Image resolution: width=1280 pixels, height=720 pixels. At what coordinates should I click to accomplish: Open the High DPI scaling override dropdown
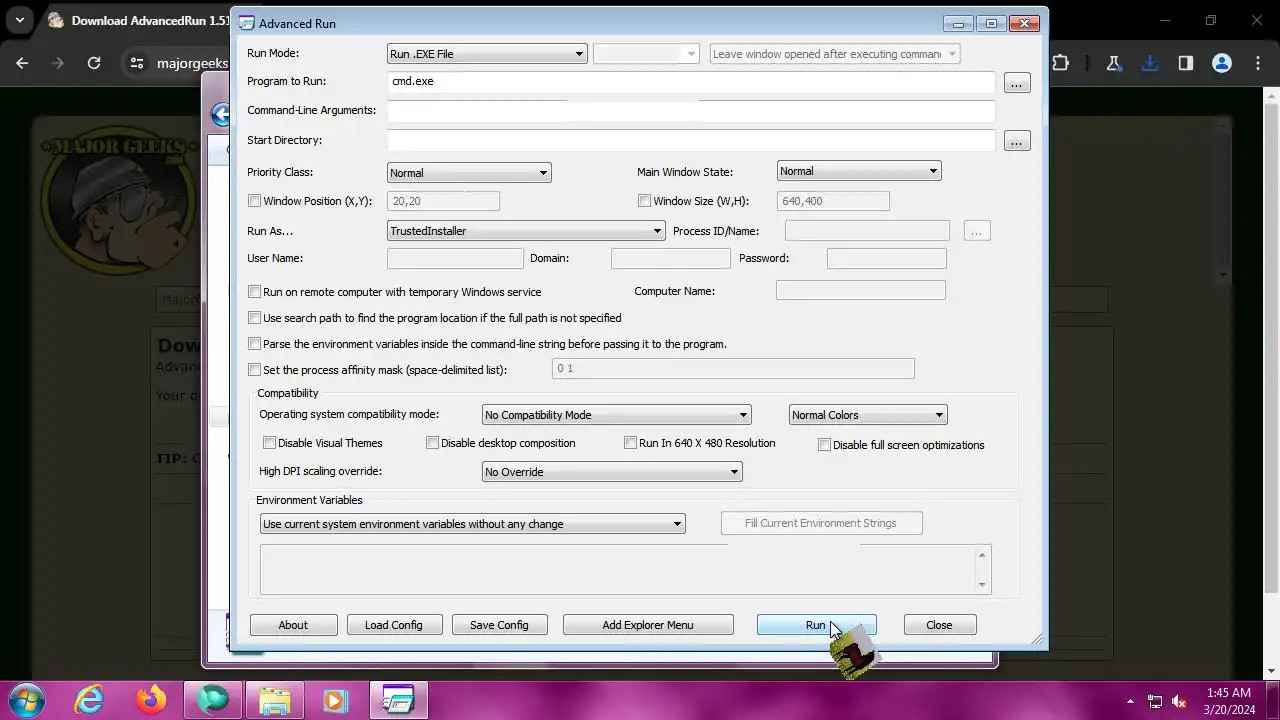(612, 472)
